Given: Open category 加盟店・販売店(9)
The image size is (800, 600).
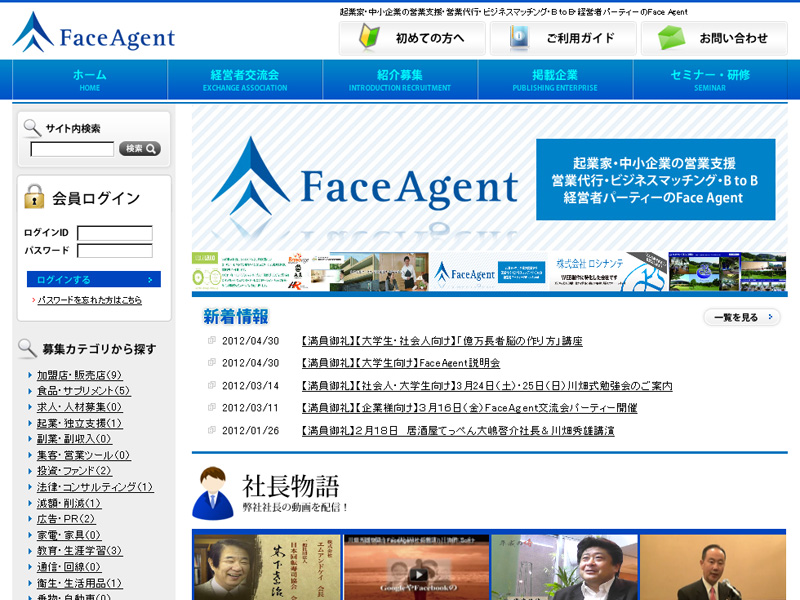Looking at the screenshot, I should (80, 375).
